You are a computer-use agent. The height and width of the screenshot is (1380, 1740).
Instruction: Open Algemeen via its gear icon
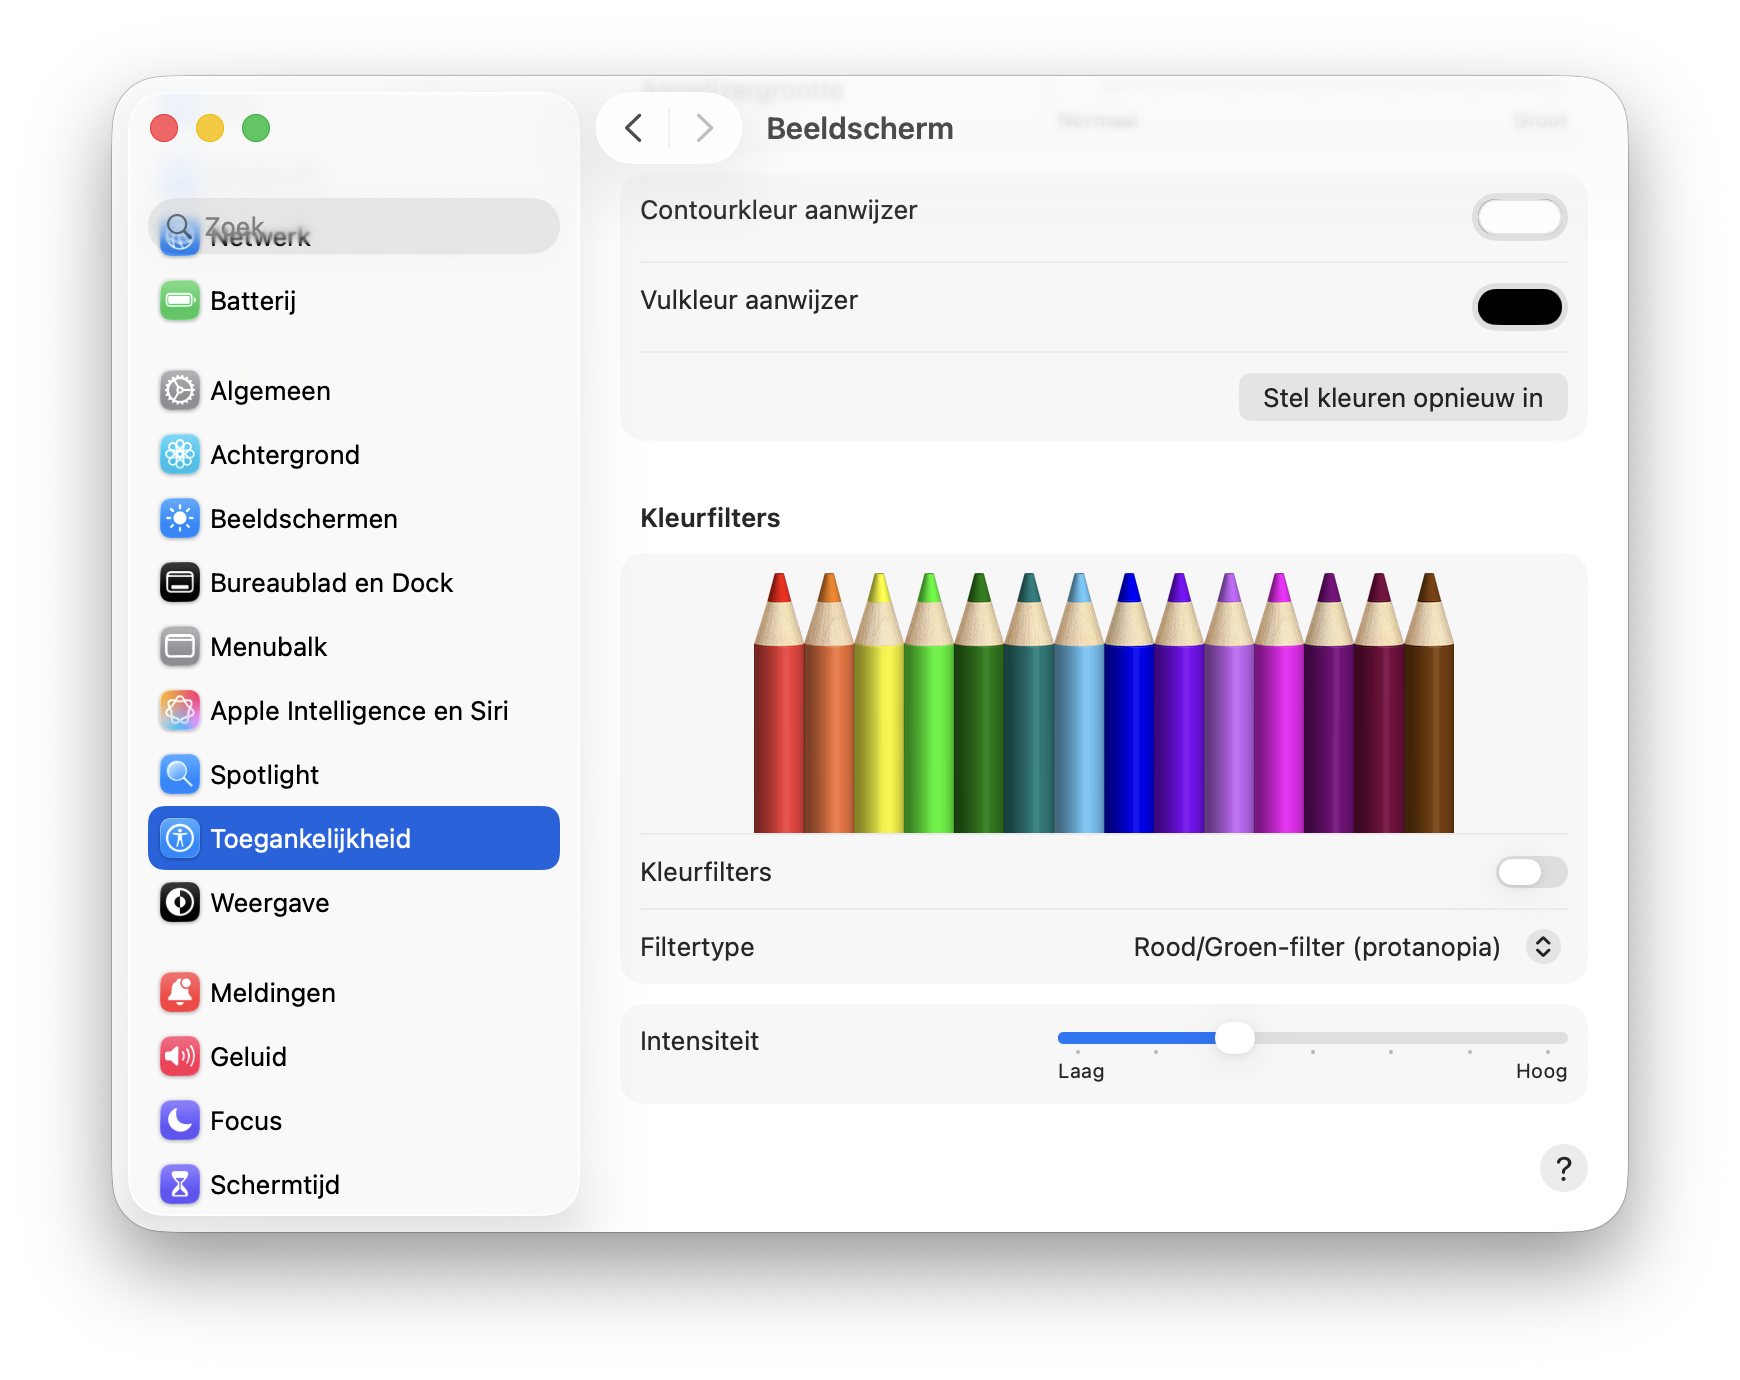180,391
